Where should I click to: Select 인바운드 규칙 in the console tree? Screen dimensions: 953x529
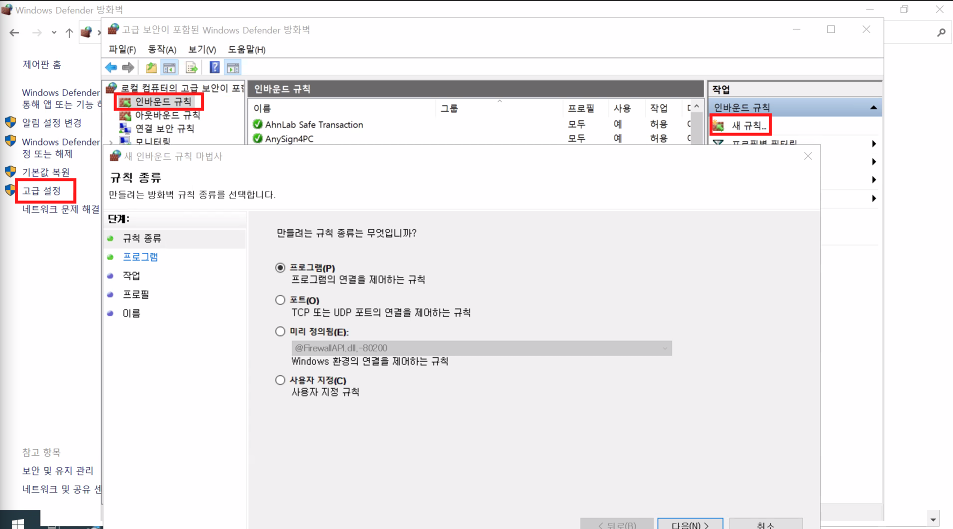tap(163, 102)
